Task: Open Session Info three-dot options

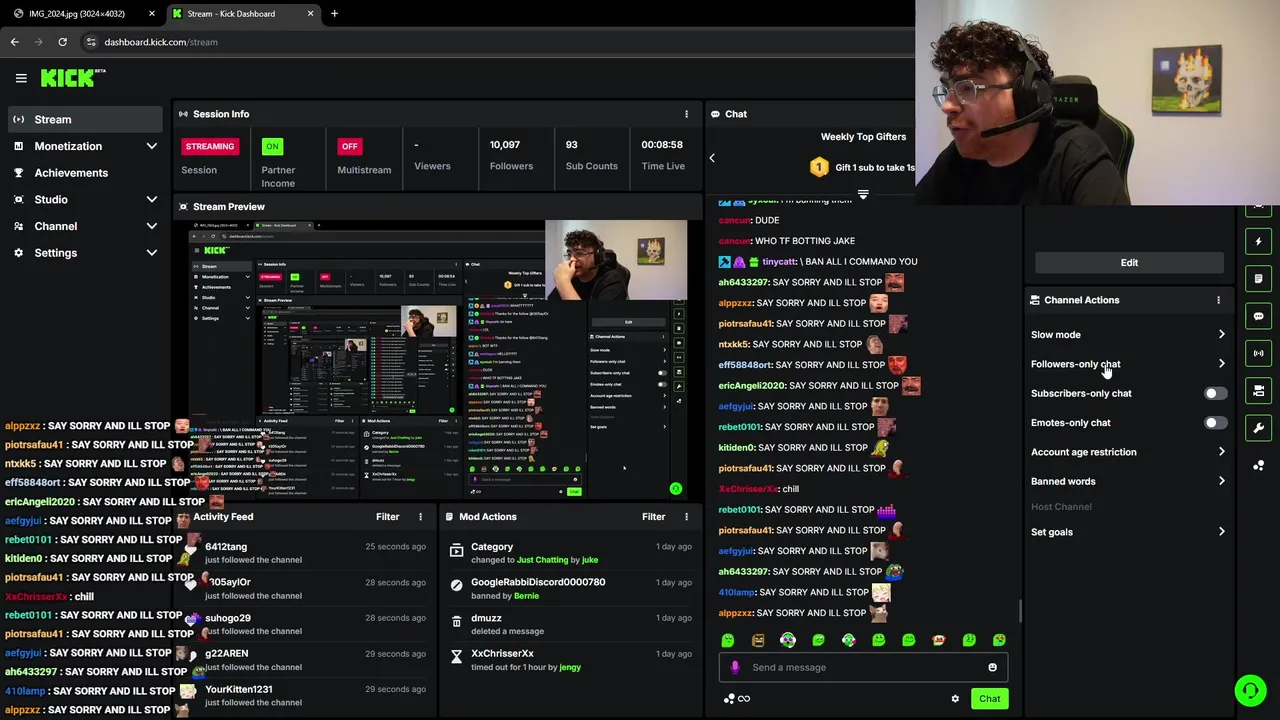Action: point(686,114)
